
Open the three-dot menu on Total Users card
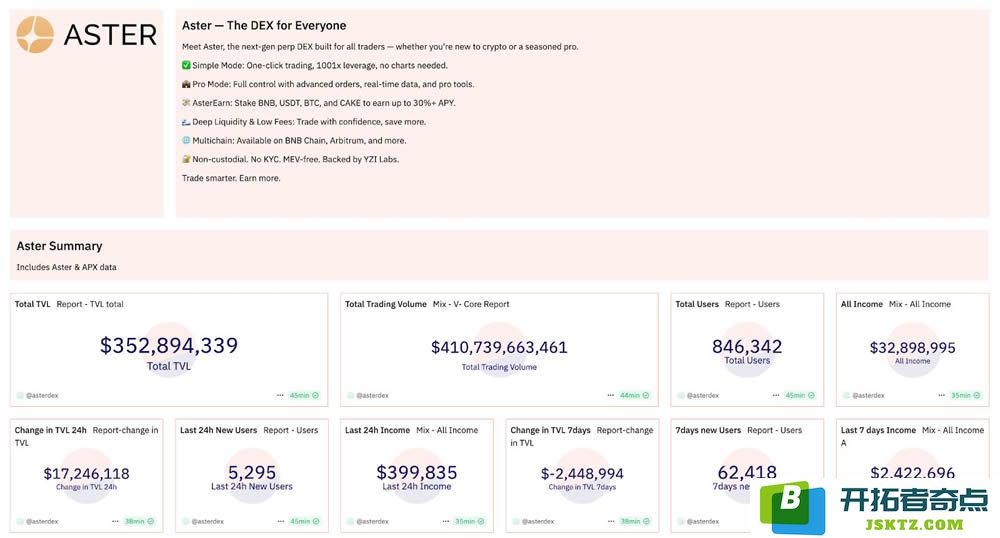(776, 395)
